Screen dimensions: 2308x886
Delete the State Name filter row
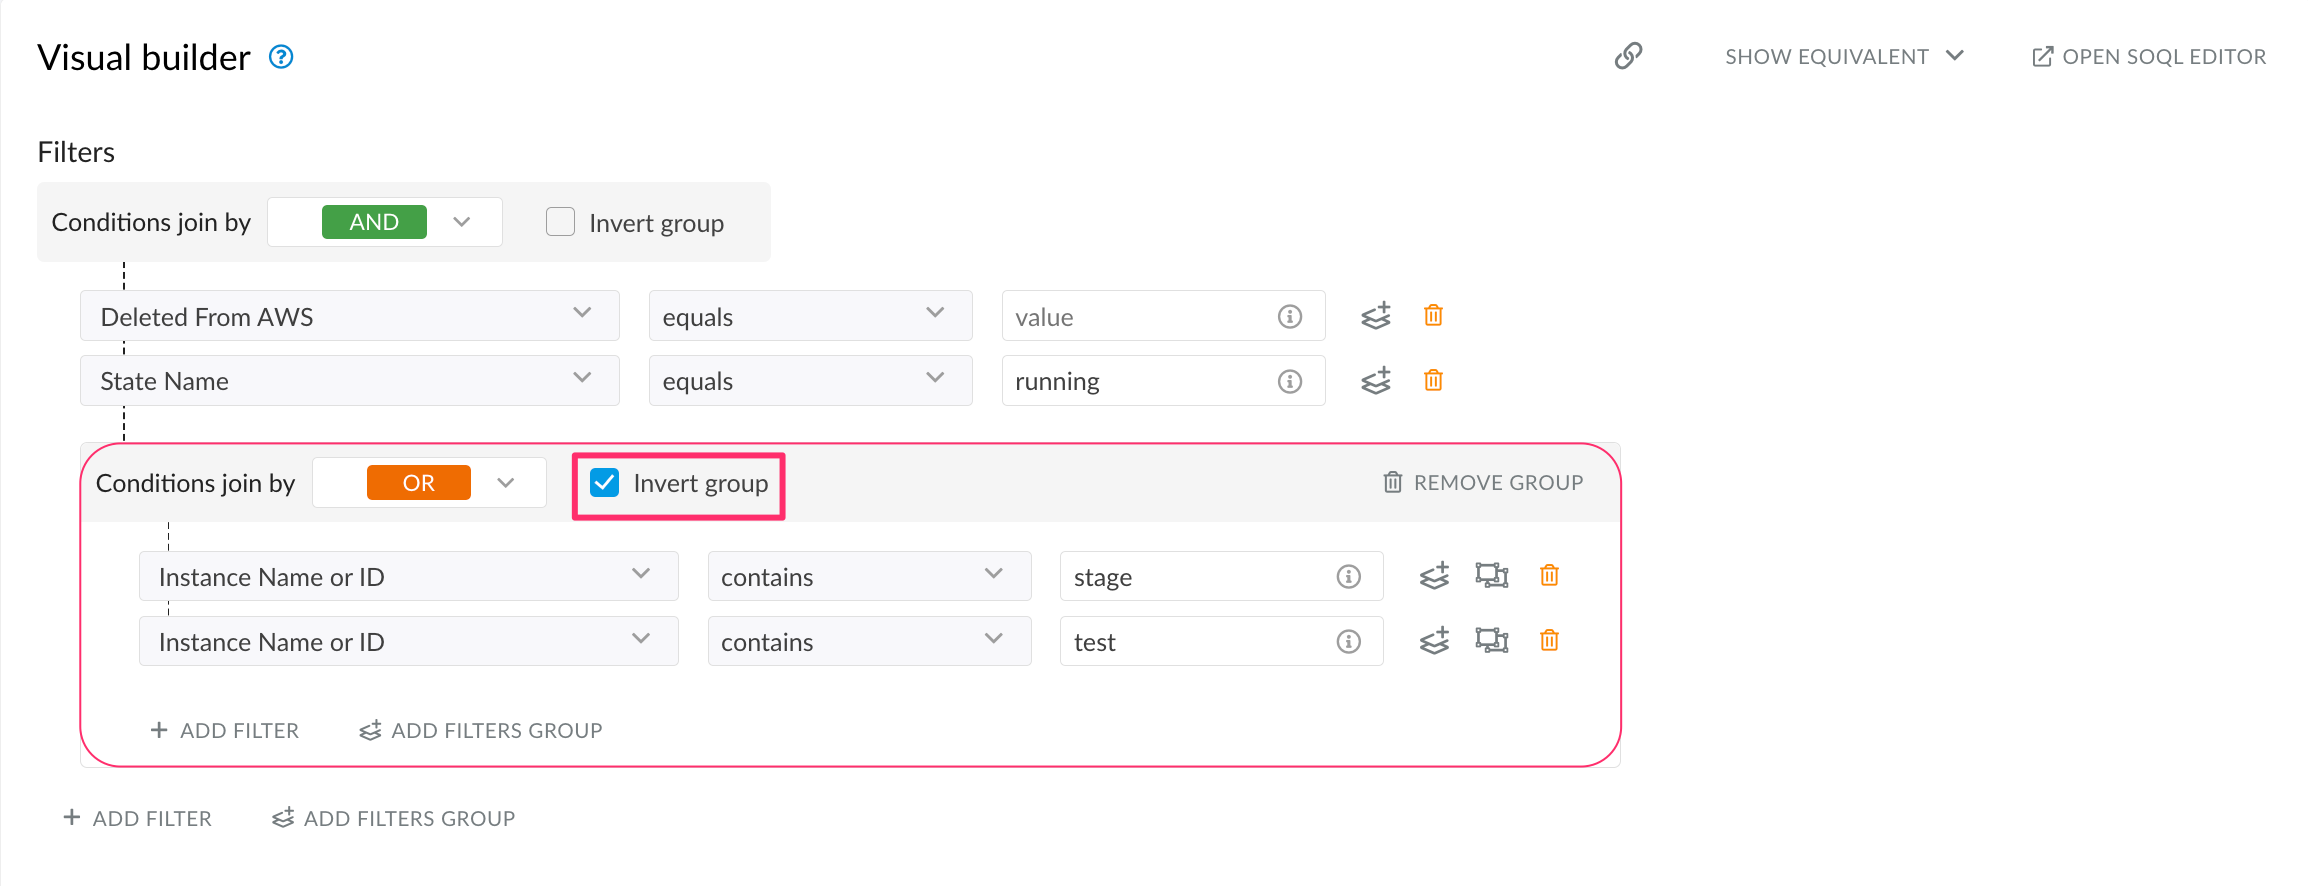tap(1433, 381)
